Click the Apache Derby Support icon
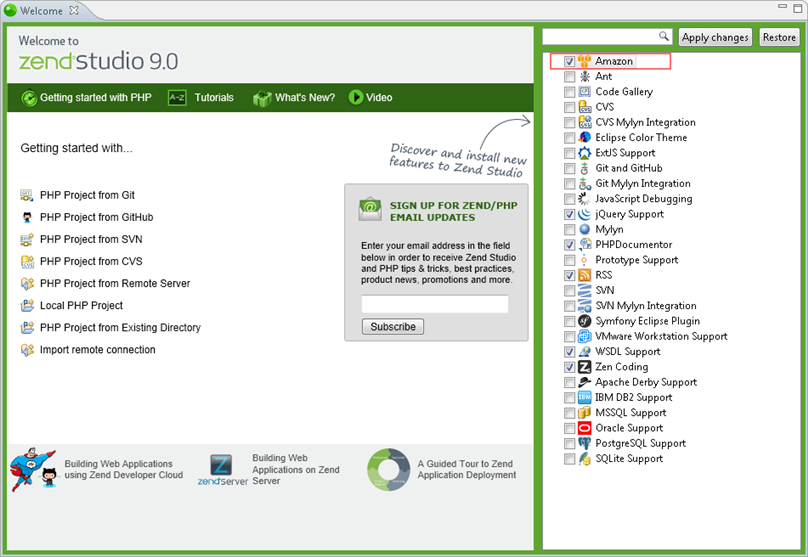 point(584,382)
